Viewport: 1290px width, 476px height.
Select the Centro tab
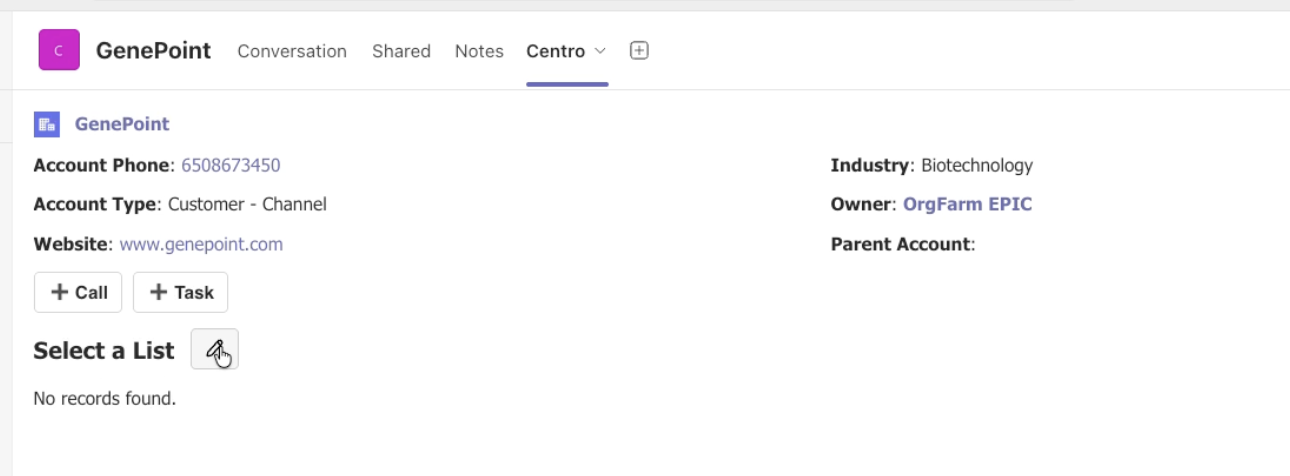(x=556, y=51)
